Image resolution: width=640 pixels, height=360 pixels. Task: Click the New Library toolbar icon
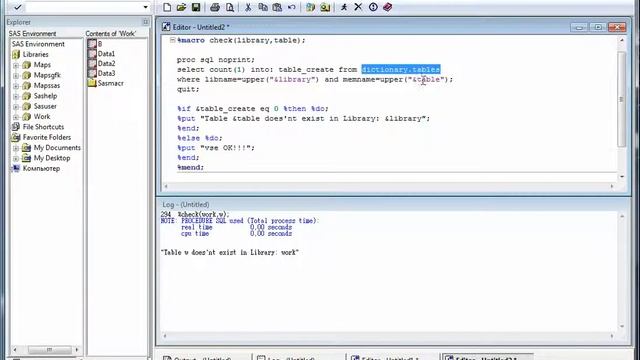[310, 7]
